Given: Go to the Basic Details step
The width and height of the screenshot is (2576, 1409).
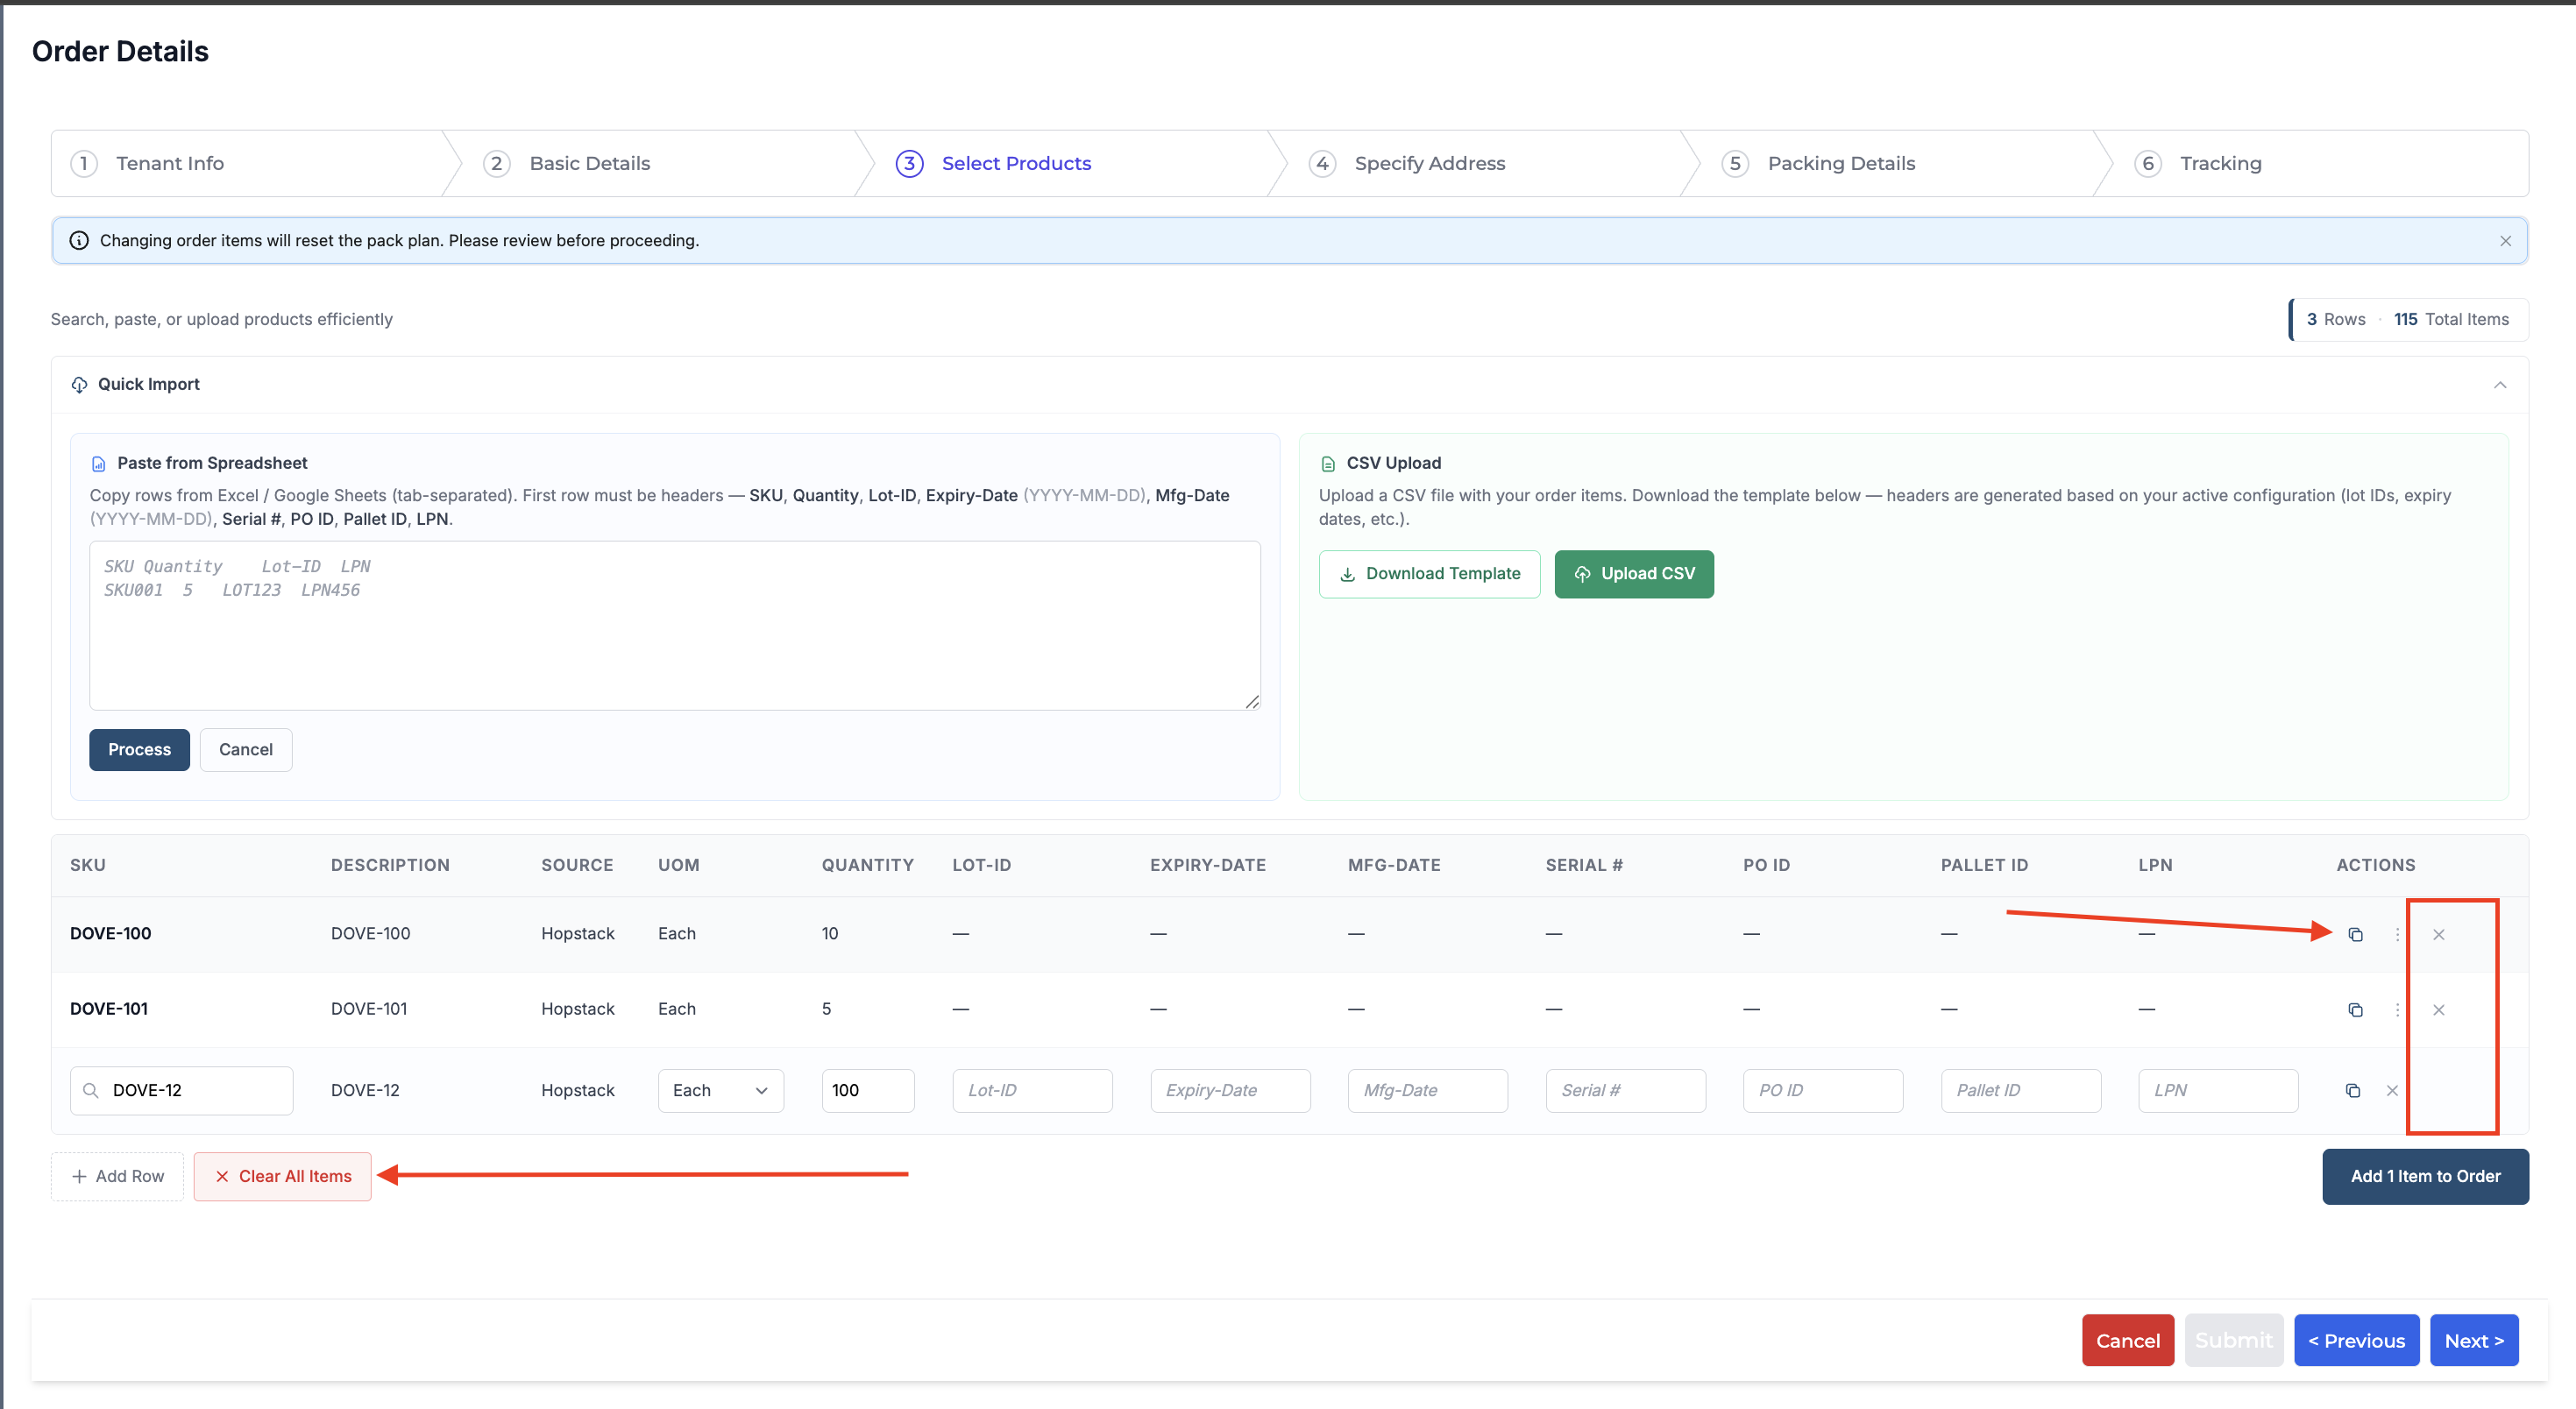Looking at the screenshot, I should click(x=589, y=163).
